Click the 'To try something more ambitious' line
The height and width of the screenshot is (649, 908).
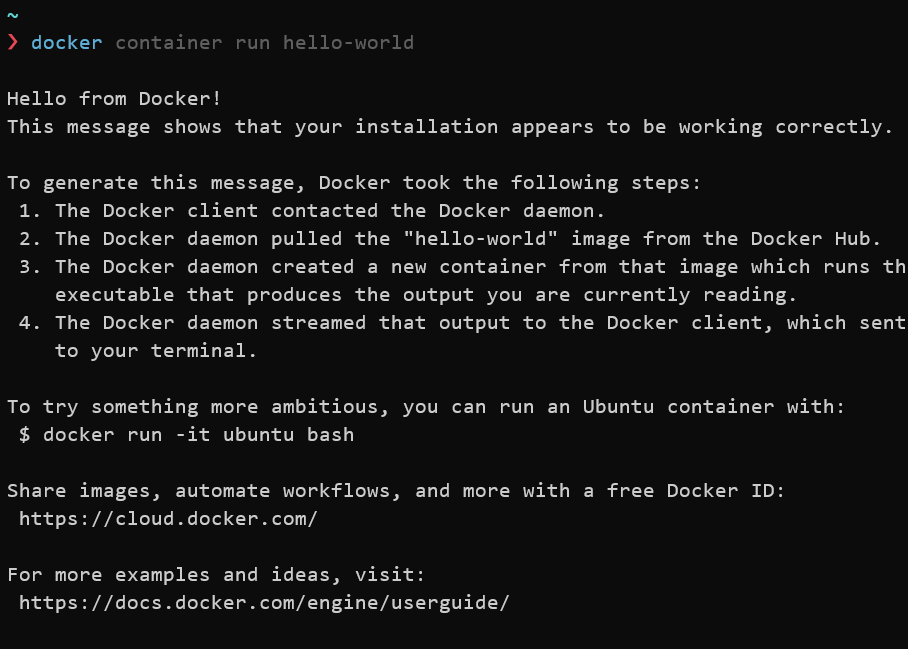point(426,407)
